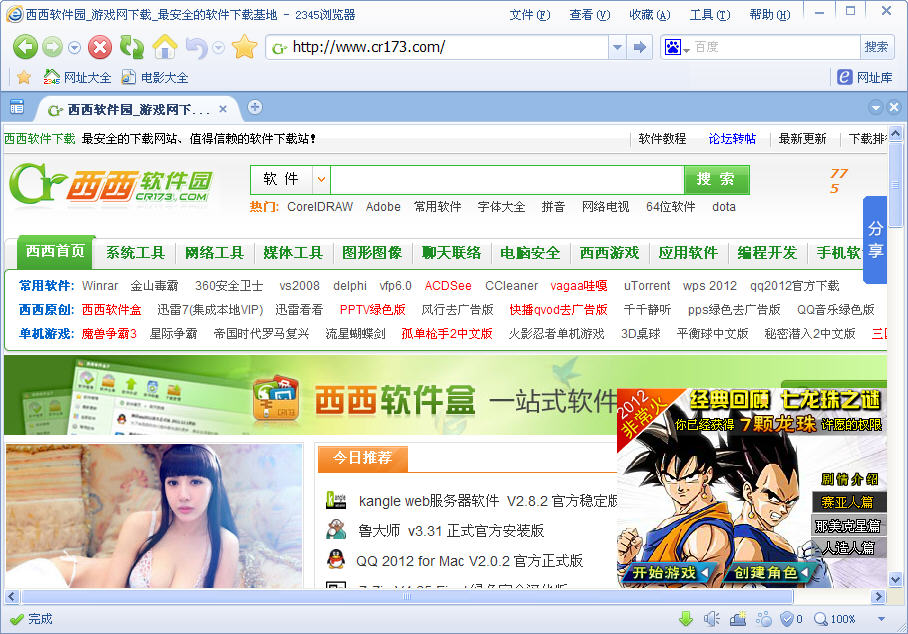The width and height of the screenshot is (908, 634).
Task: Open the home page house icon
Action: coord(165,47)
